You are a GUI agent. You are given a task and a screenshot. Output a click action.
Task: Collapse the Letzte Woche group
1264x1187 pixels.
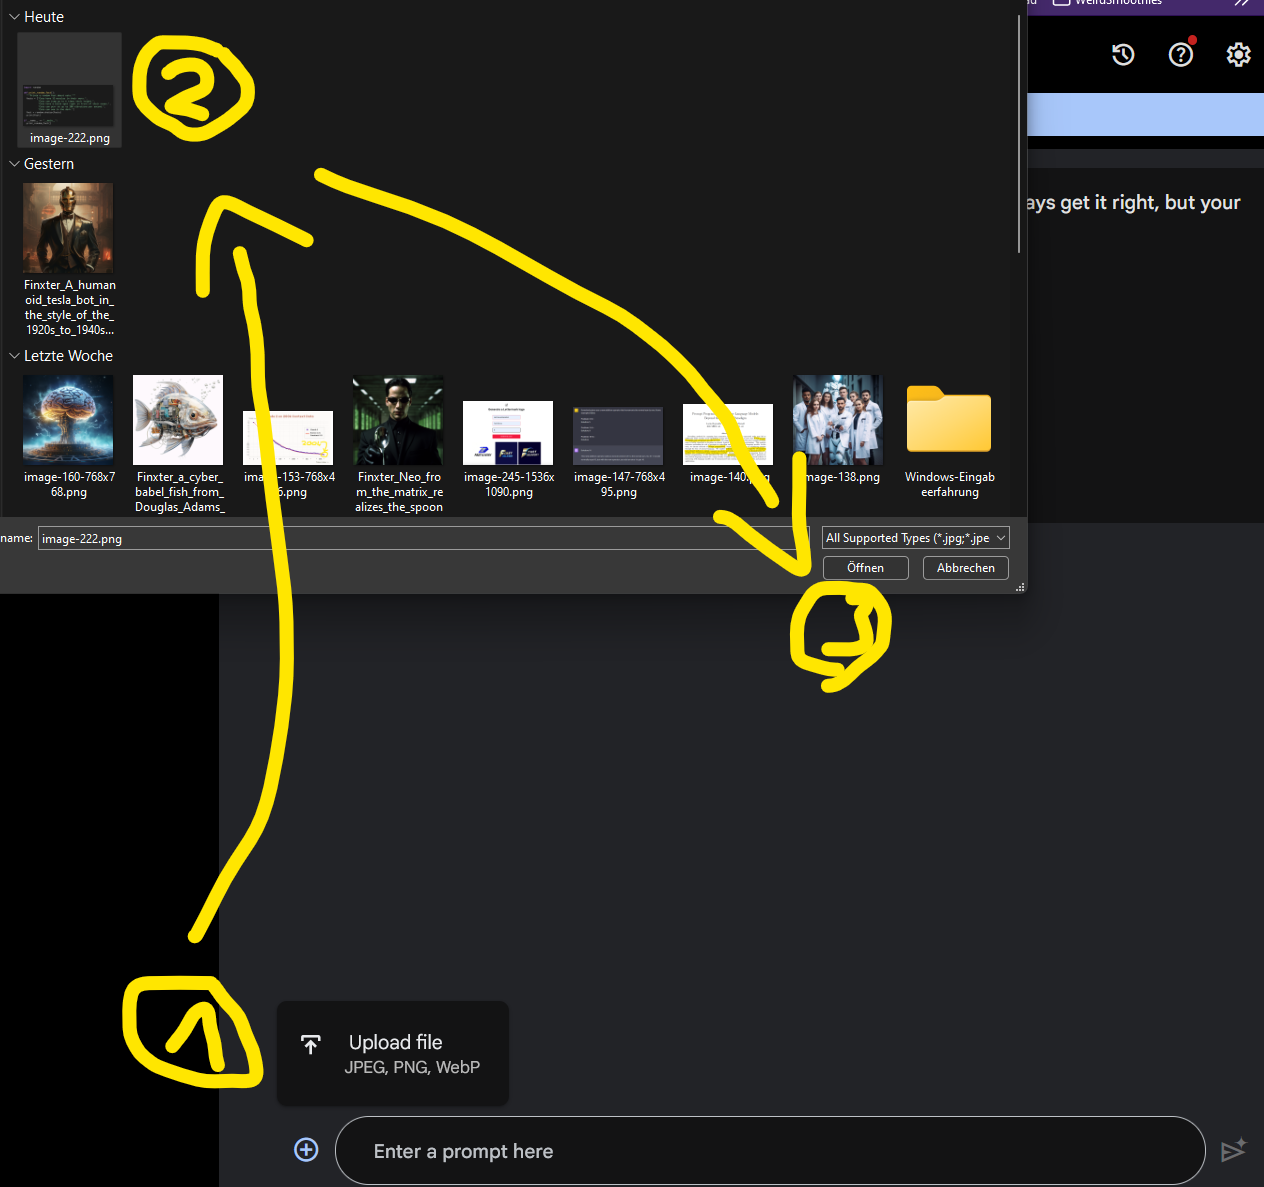tap(14, 356)
